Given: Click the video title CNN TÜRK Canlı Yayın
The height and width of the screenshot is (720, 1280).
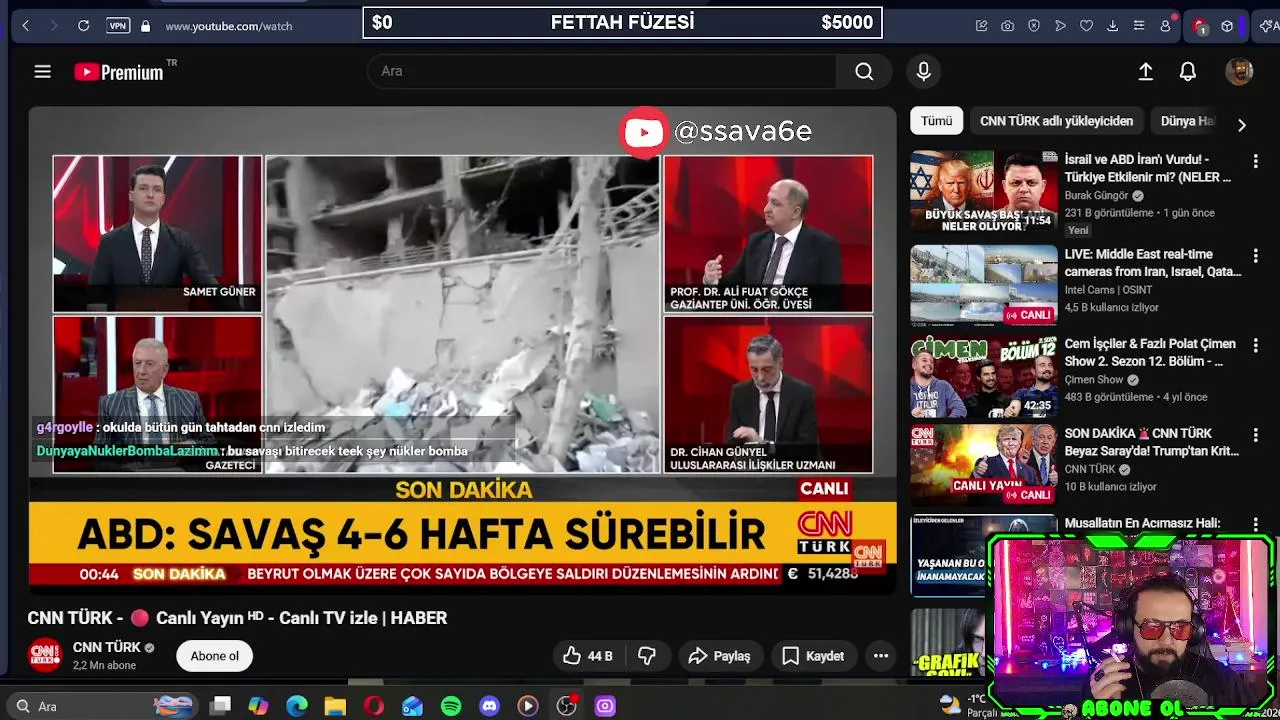Looking at the screenshot, I should click(237, 618).
